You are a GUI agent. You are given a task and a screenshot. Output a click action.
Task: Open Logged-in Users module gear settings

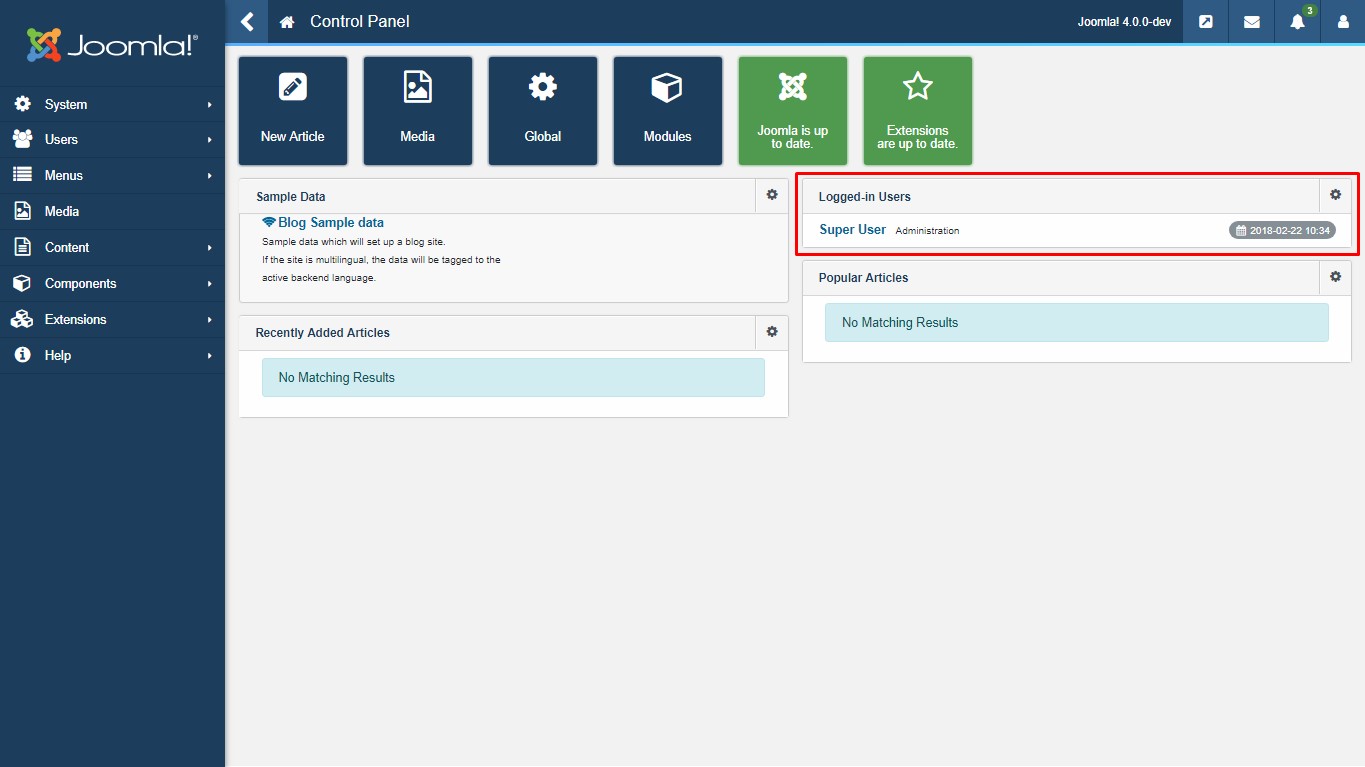tap(1335, 195)
